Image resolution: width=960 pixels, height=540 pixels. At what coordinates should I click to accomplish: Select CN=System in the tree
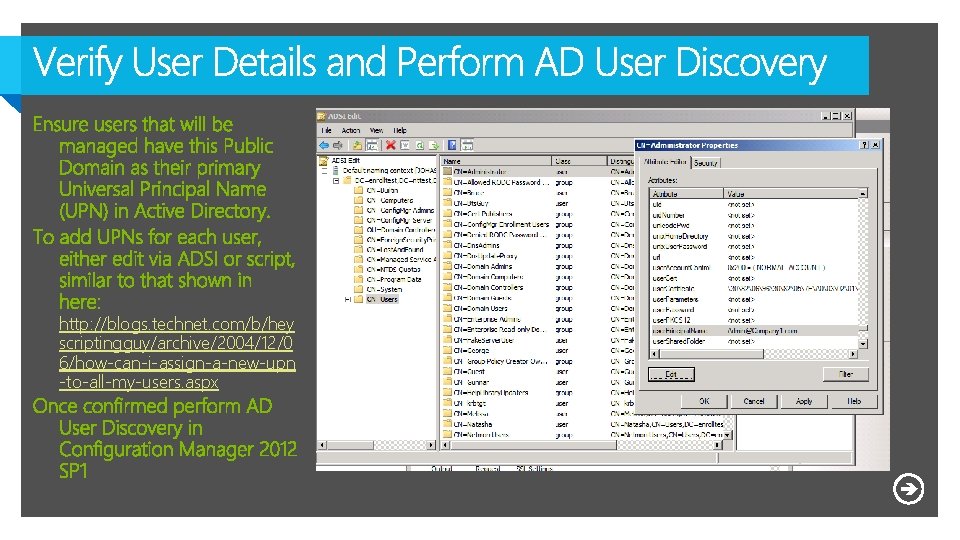point(384,290)
